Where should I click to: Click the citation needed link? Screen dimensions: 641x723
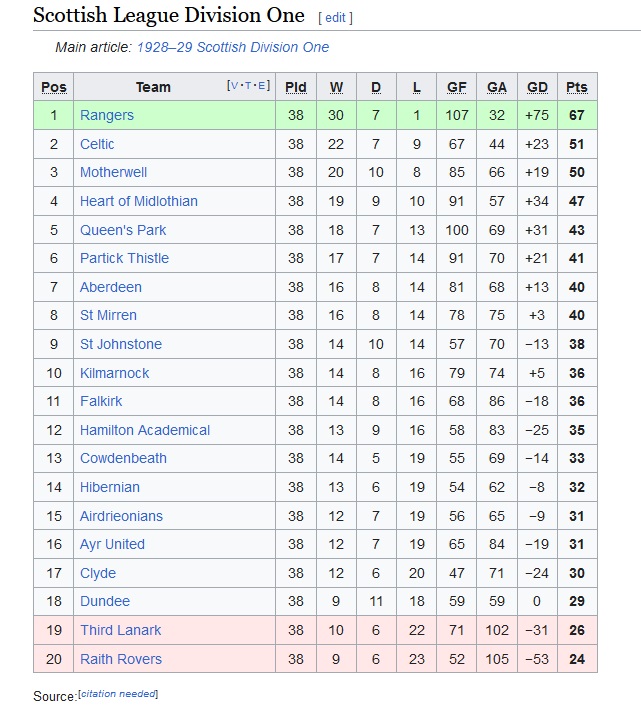pos(118,694)
